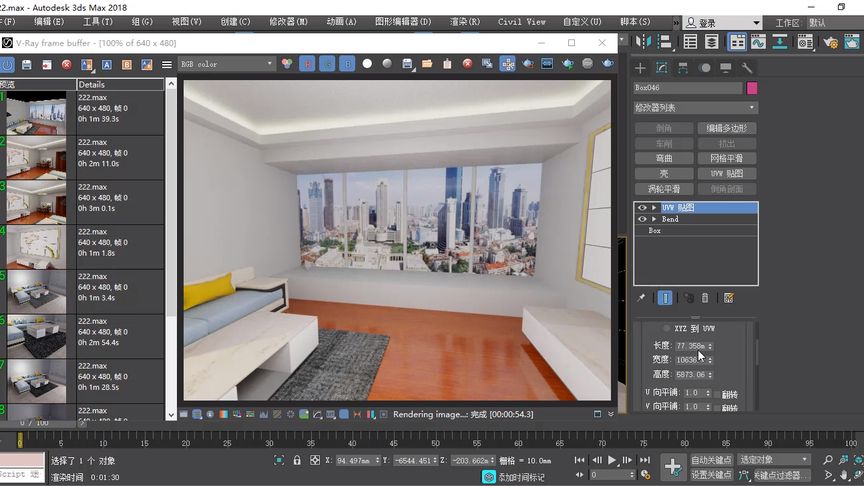Click the save image icon in V-Ray frame buffer
This screenshot has height=486, width=864.
click(x=26, y=64)
